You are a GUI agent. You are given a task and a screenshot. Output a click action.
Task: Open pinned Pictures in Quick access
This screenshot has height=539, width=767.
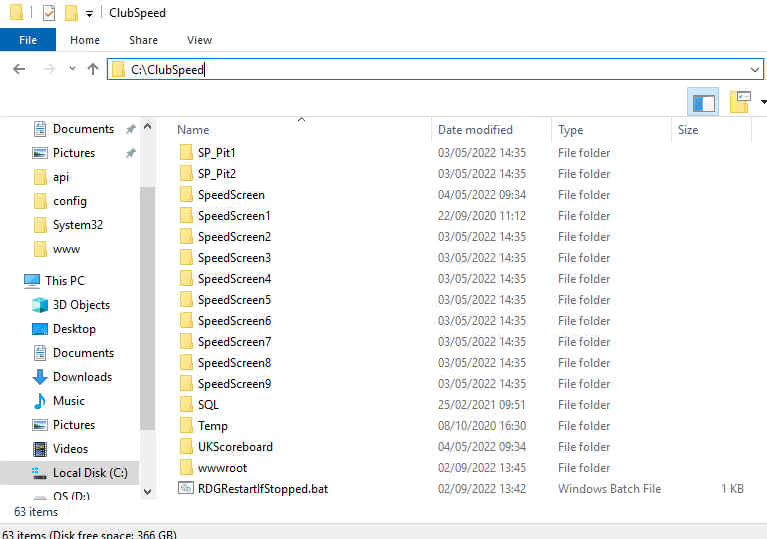(74, 153)
